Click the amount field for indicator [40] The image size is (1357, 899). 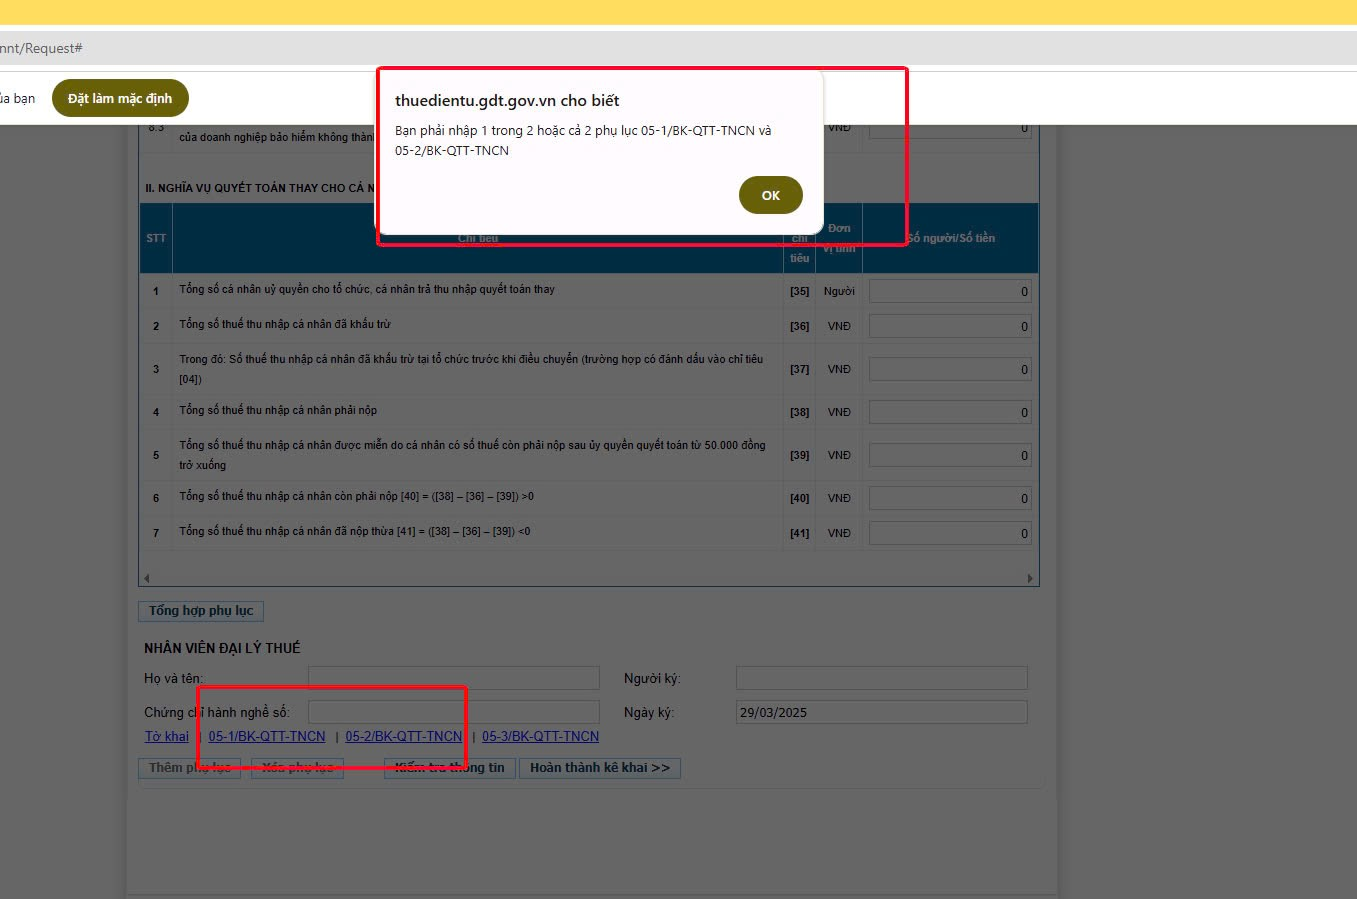[x=949, y=499]
